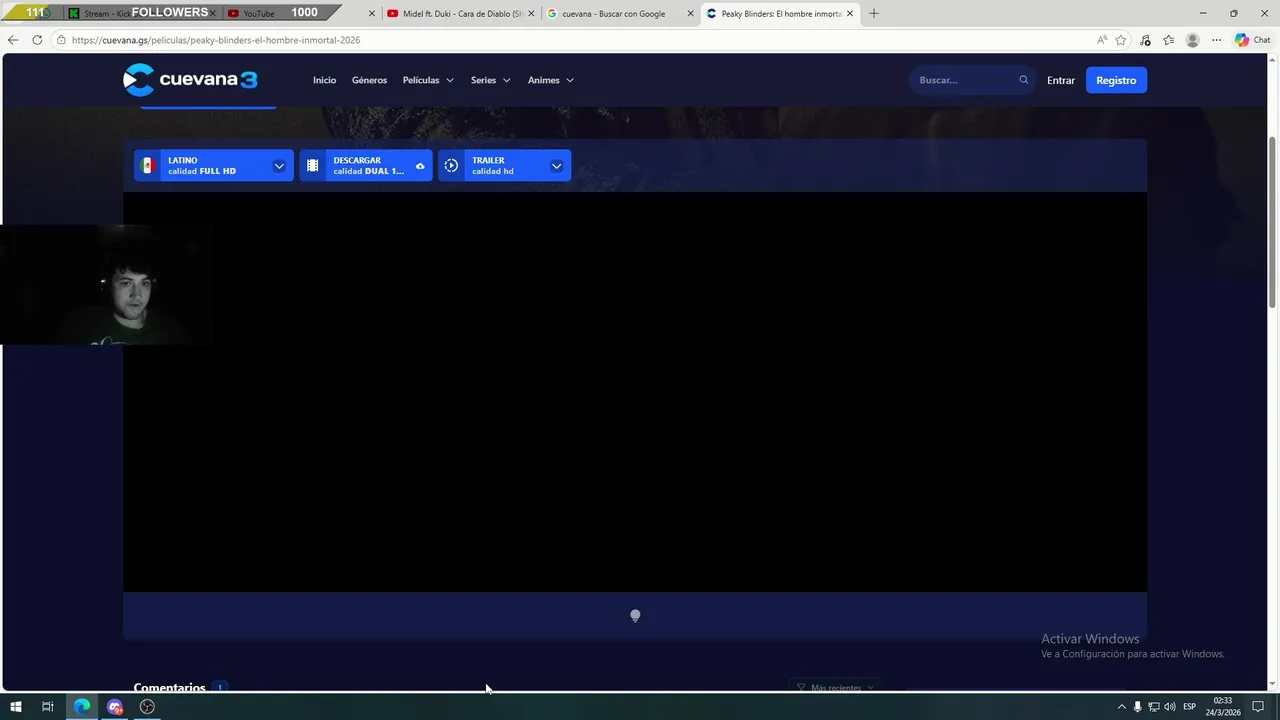Open the media control music icon
1280x720 pixels.
[x=1145, y=40]
